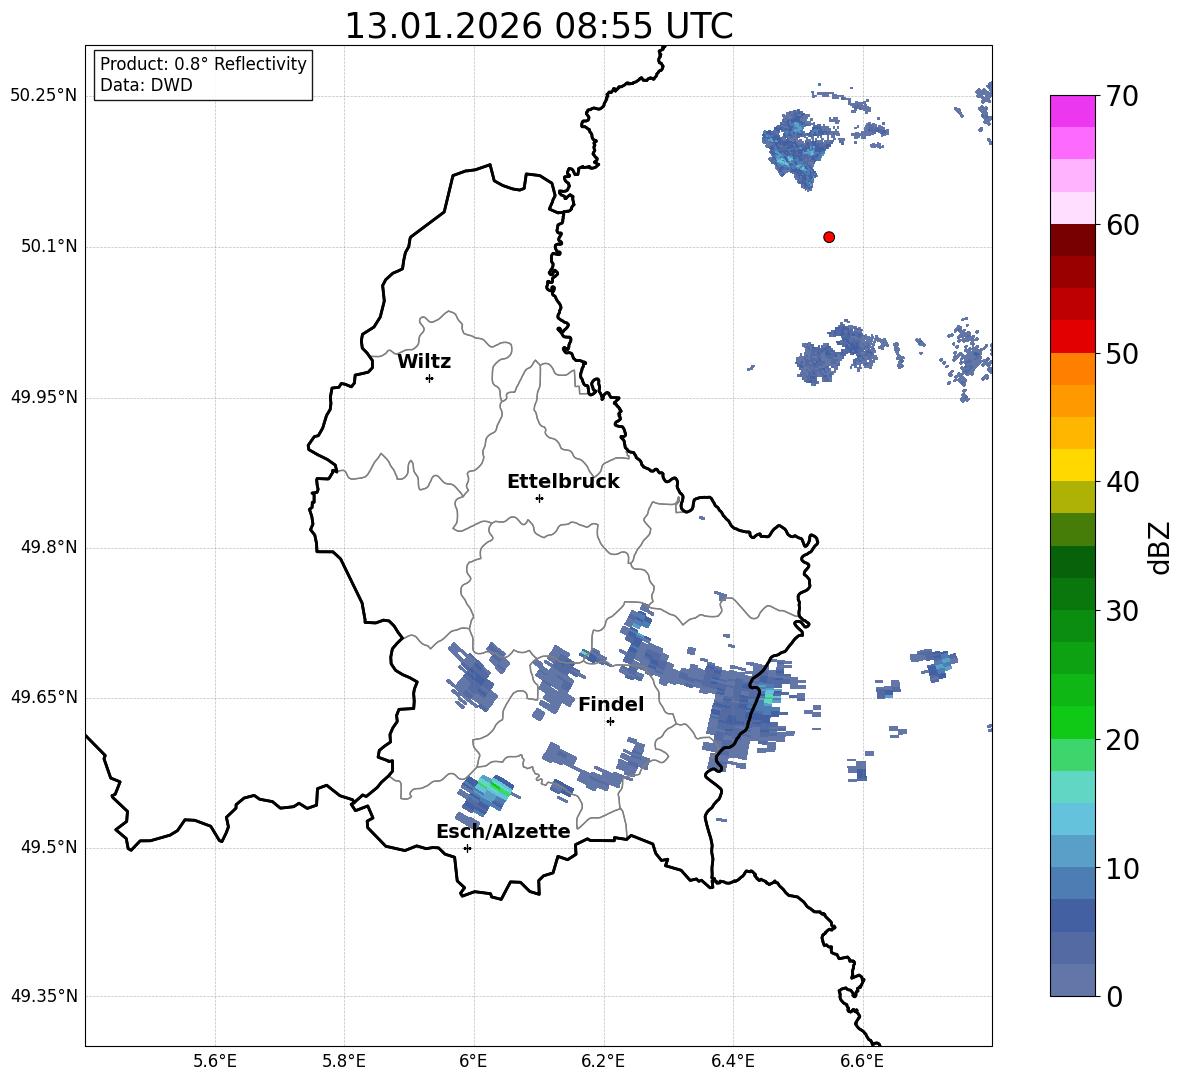Click the 5.8°E longitude label

point(344,1061)
